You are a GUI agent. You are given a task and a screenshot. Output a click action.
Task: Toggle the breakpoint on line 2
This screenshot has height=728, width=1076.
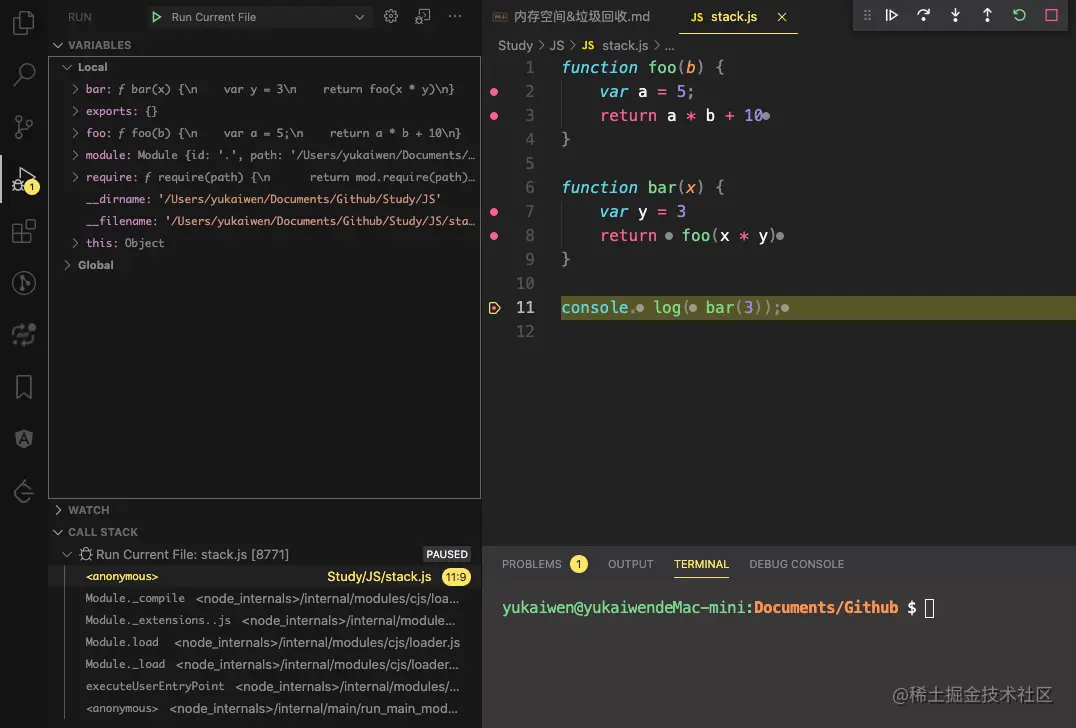click(x=494, y=92)
